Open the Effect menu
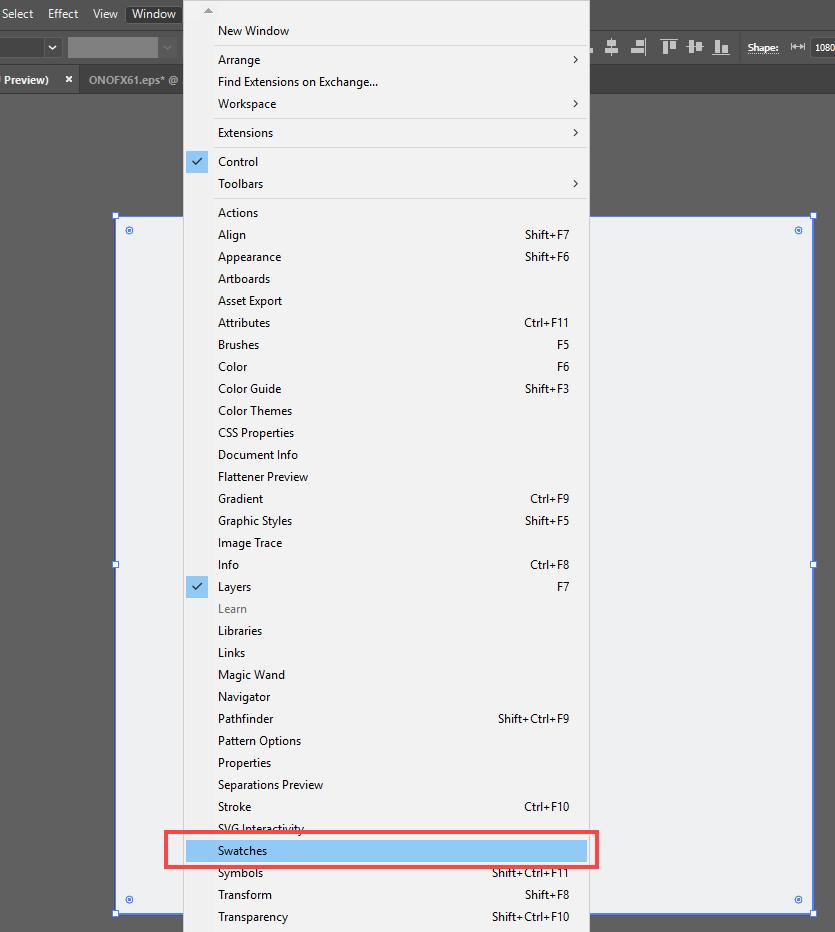 (63, 14)
